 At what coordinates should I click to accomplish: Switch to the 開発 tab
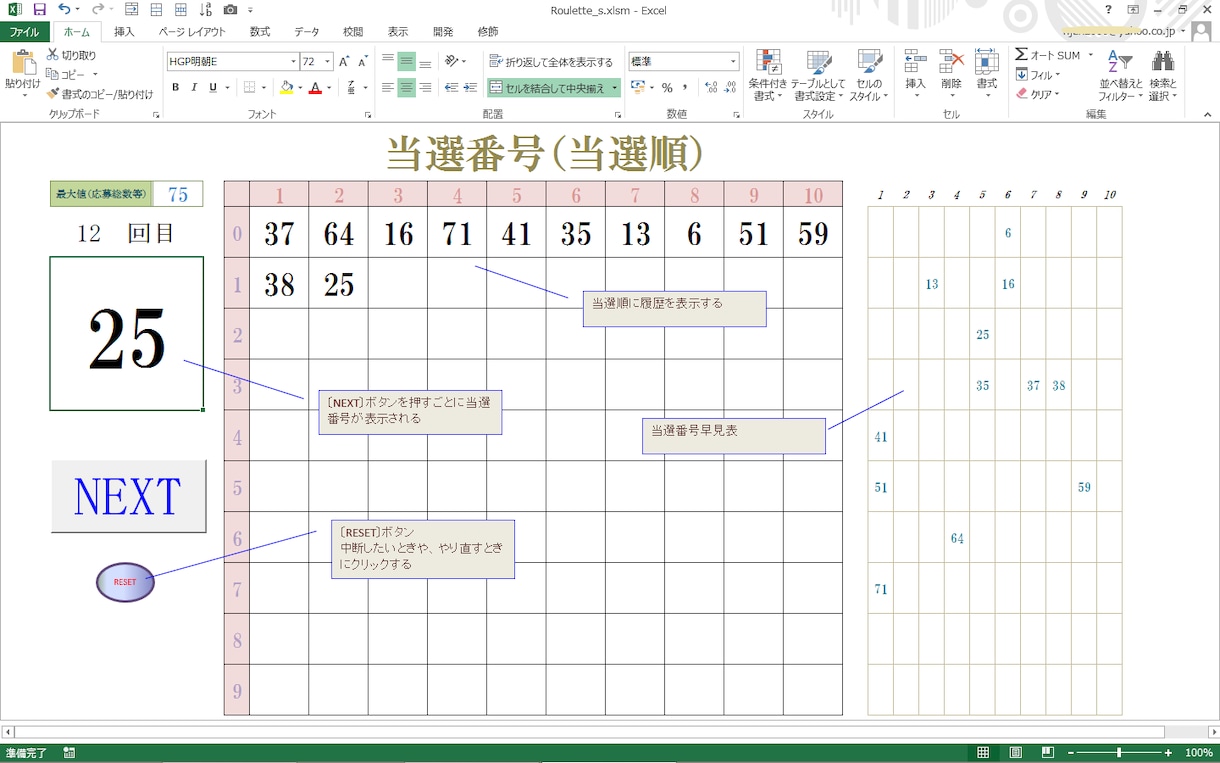point(443,32)
